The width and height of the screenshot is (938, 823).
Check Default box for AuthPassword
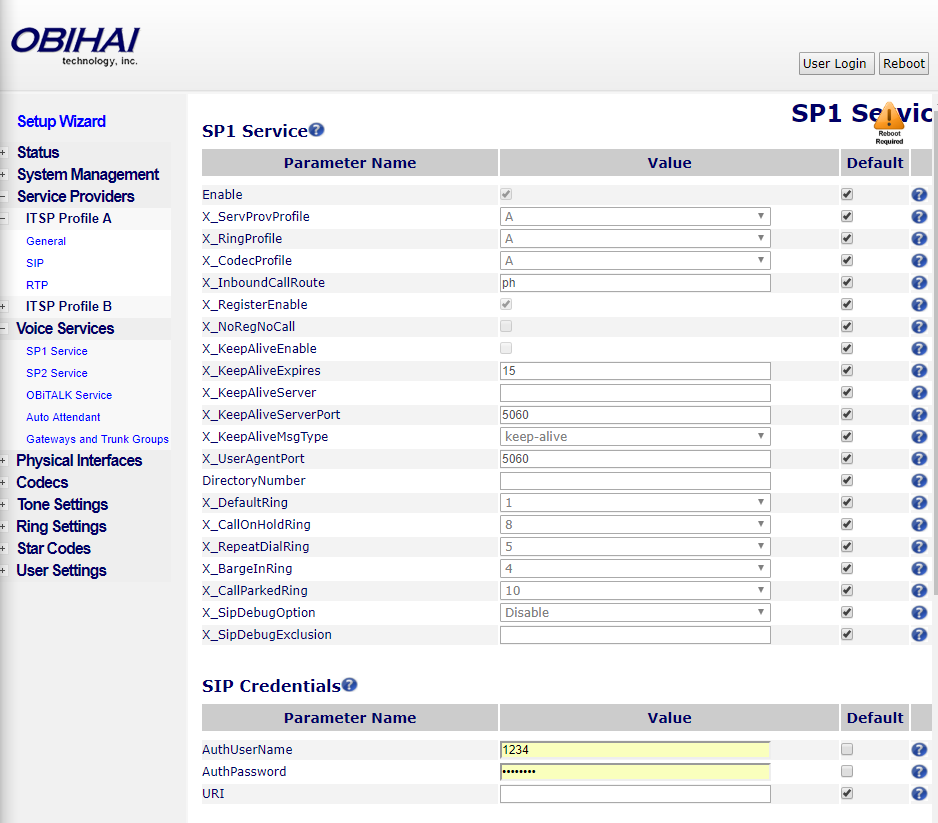[846, 771]
